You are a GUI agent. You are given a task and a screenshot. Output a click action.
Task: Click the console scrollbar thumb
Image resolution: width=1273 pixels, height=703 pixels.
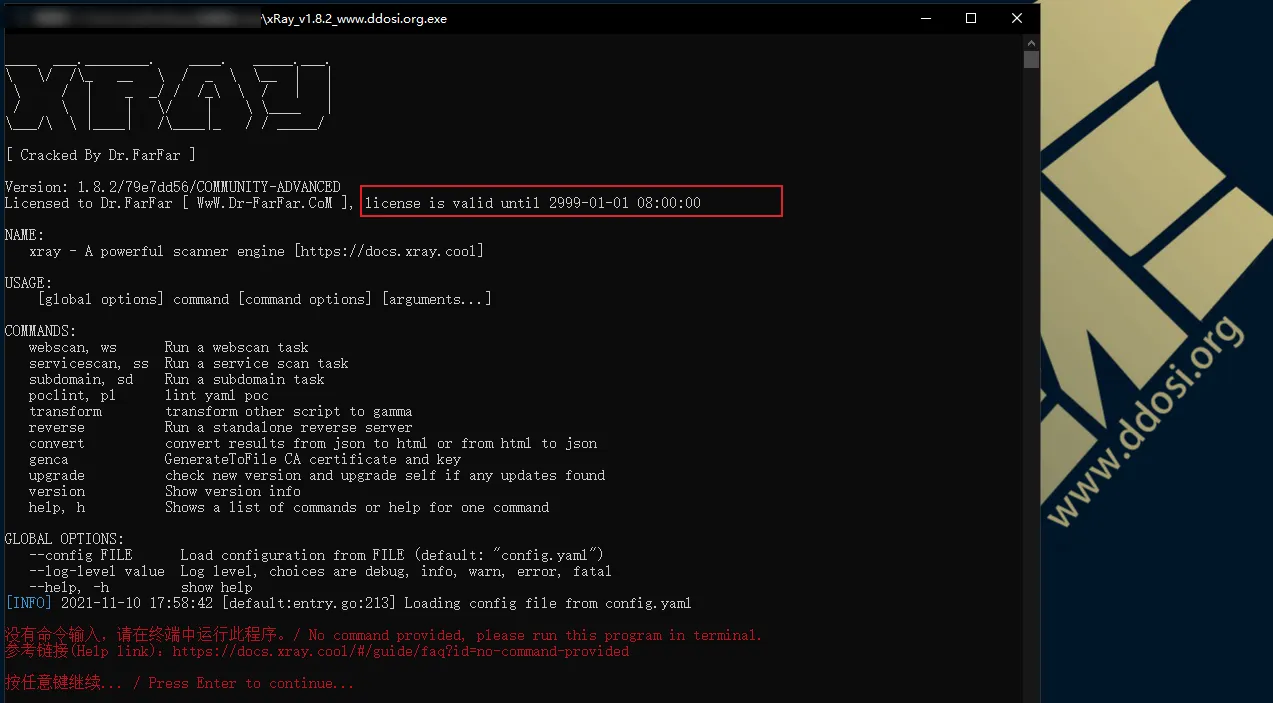pyautogui.click(x=1031, y=59)
